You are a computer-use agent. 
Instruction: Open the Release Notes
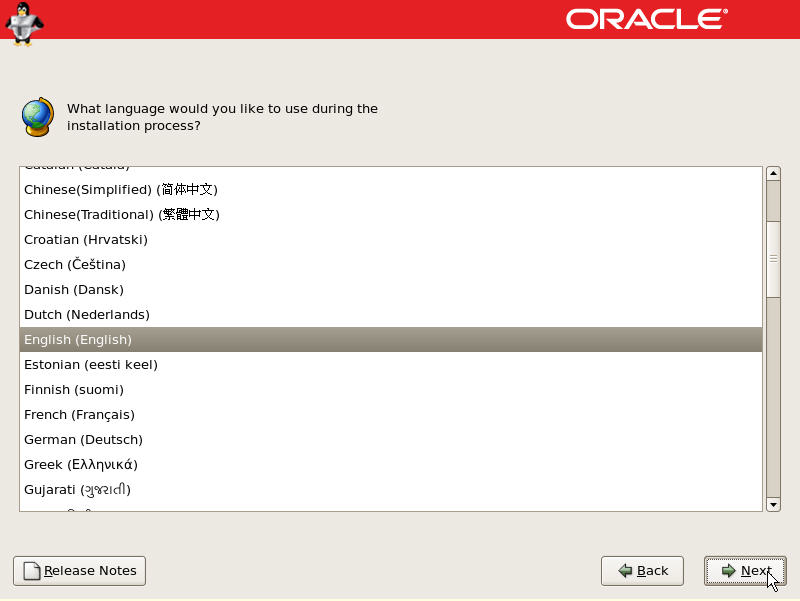click(x=79, y=570)
